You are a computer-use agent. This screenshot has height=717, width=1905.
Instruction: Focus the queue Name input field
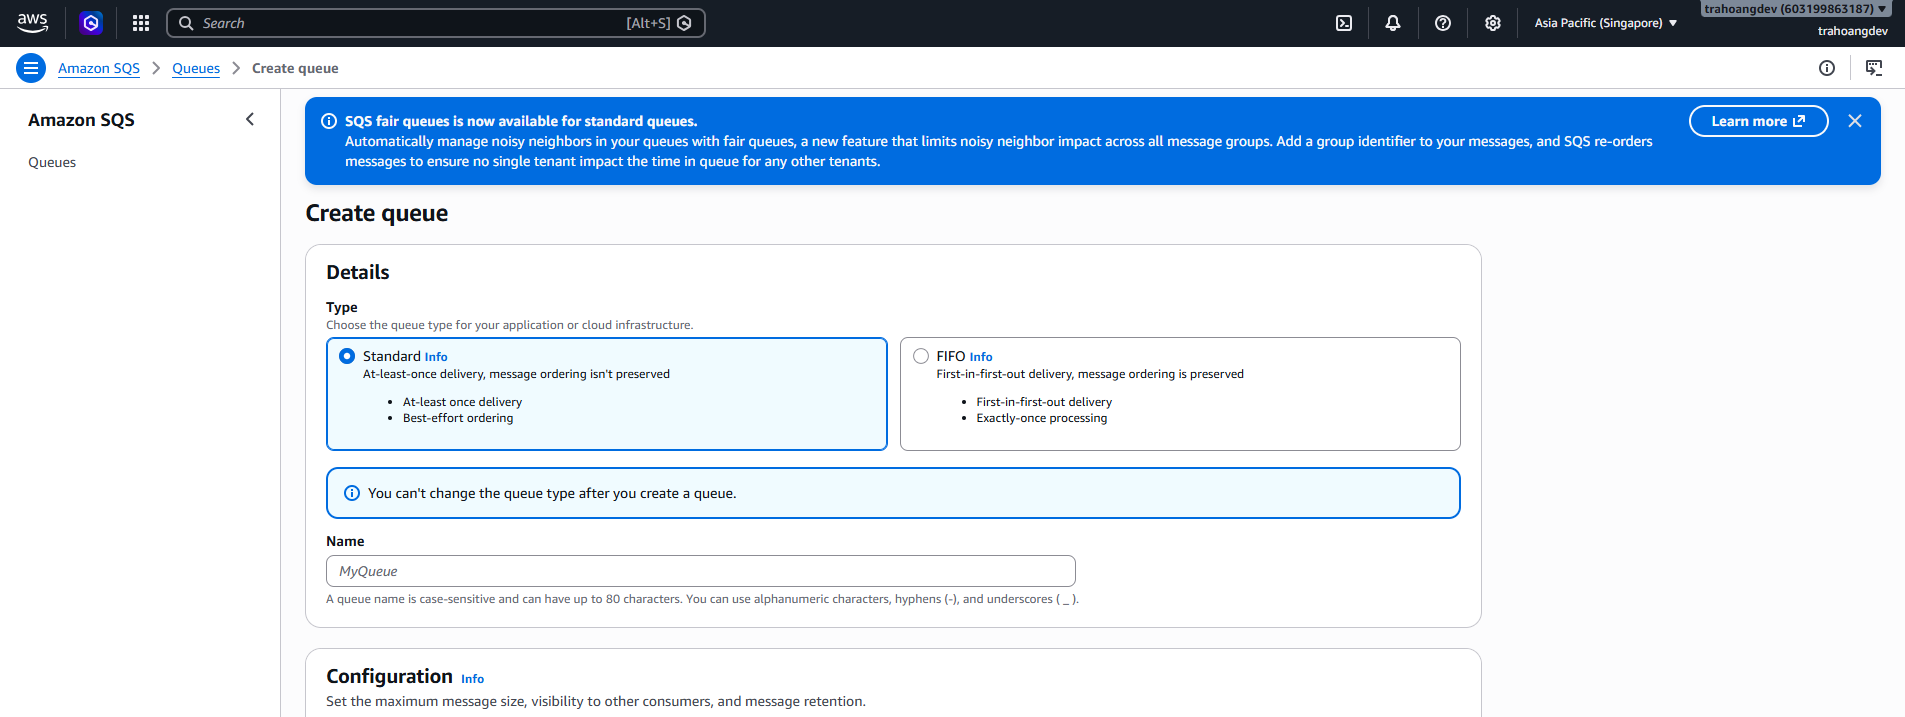click(701, 571)
